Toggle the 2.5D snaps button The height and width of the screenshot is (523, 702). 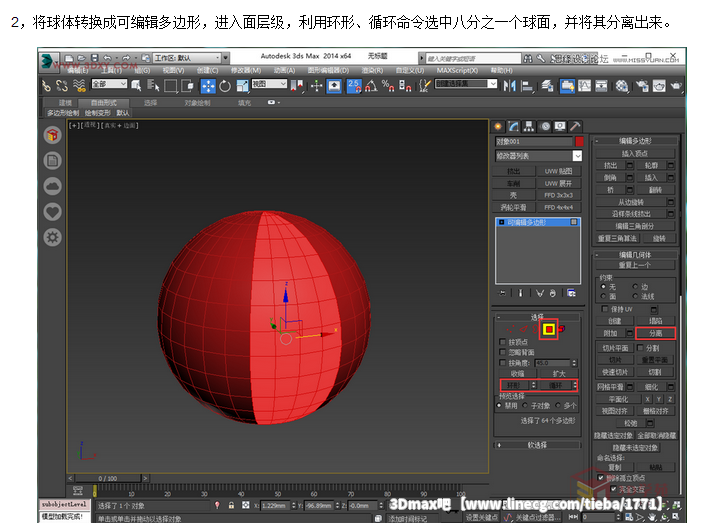354,86
